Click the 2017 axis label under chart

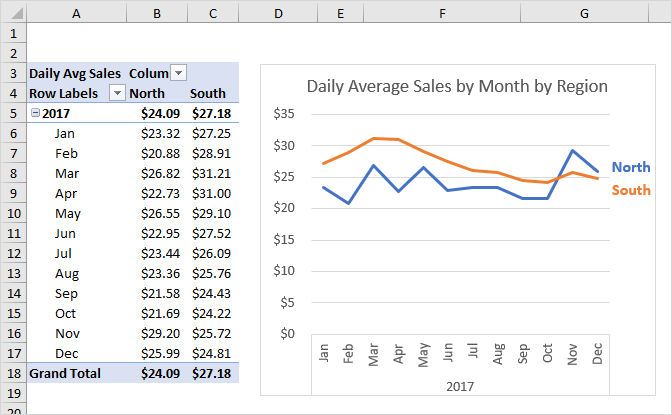coord(460,386)
